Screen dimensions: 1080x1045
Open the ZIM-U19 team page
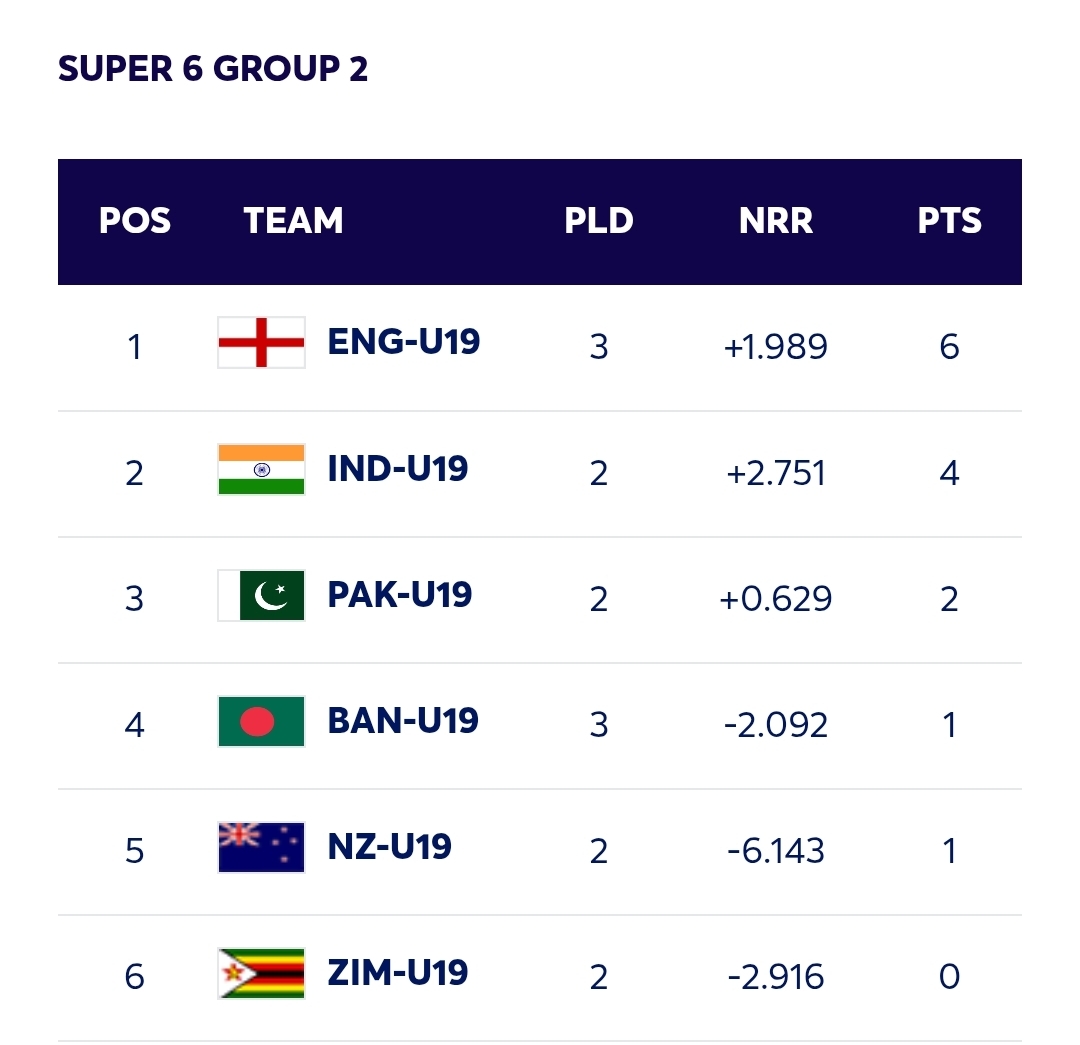tap(398, 972)
